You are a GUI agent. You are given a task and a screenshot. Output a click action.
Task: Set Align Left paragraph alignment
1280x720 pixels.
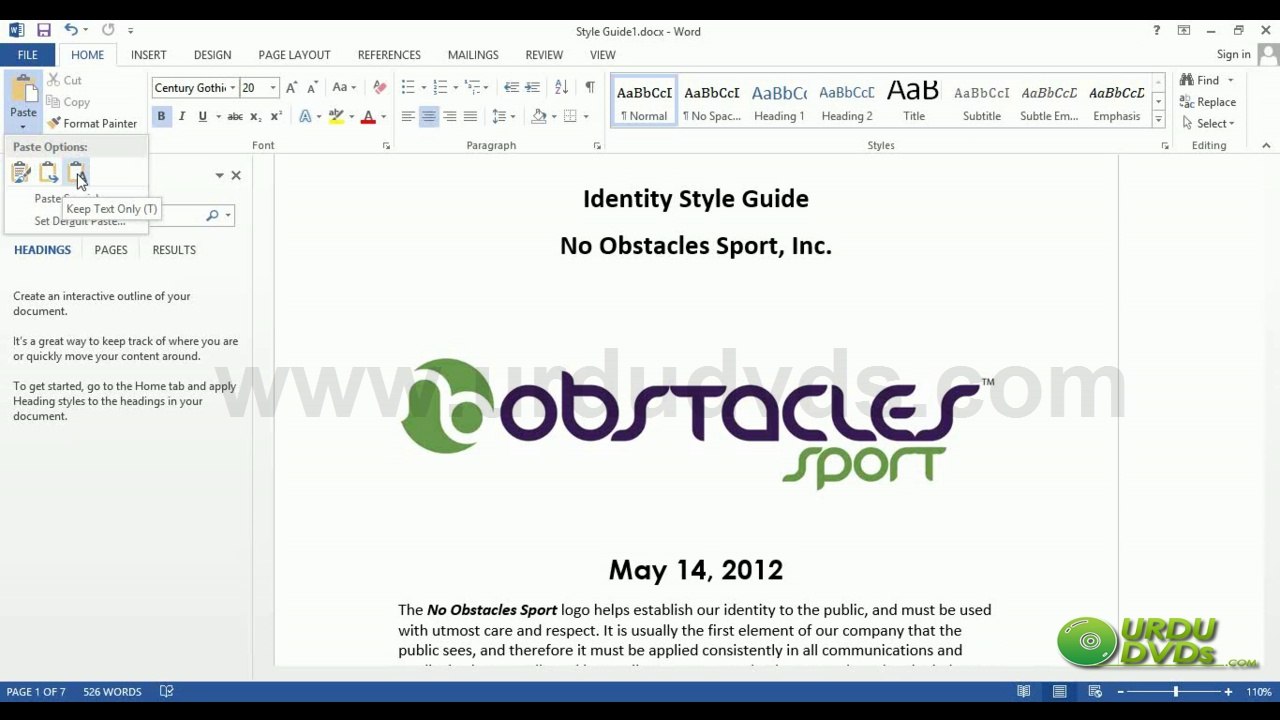[408, 117]
